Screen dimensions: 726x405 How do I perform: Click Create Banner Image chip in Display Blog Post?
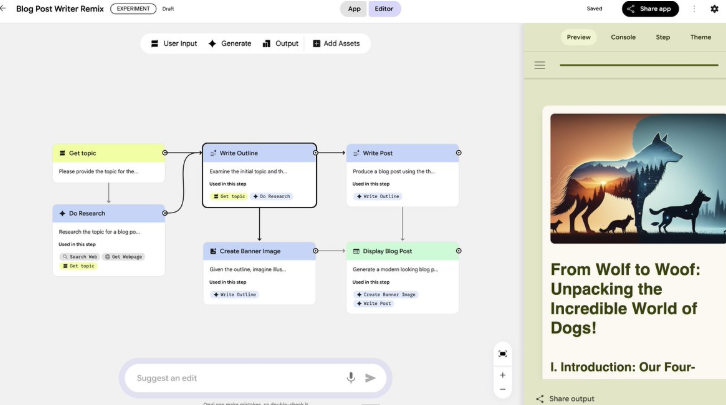[386, 294]
